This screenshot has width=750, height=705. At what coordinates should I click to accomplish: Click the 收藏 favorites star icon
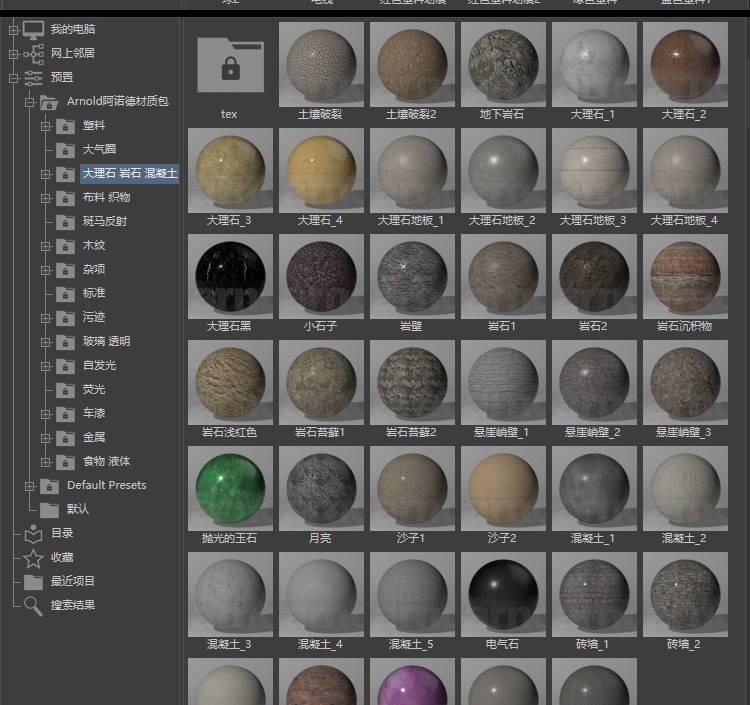[33, 558]
